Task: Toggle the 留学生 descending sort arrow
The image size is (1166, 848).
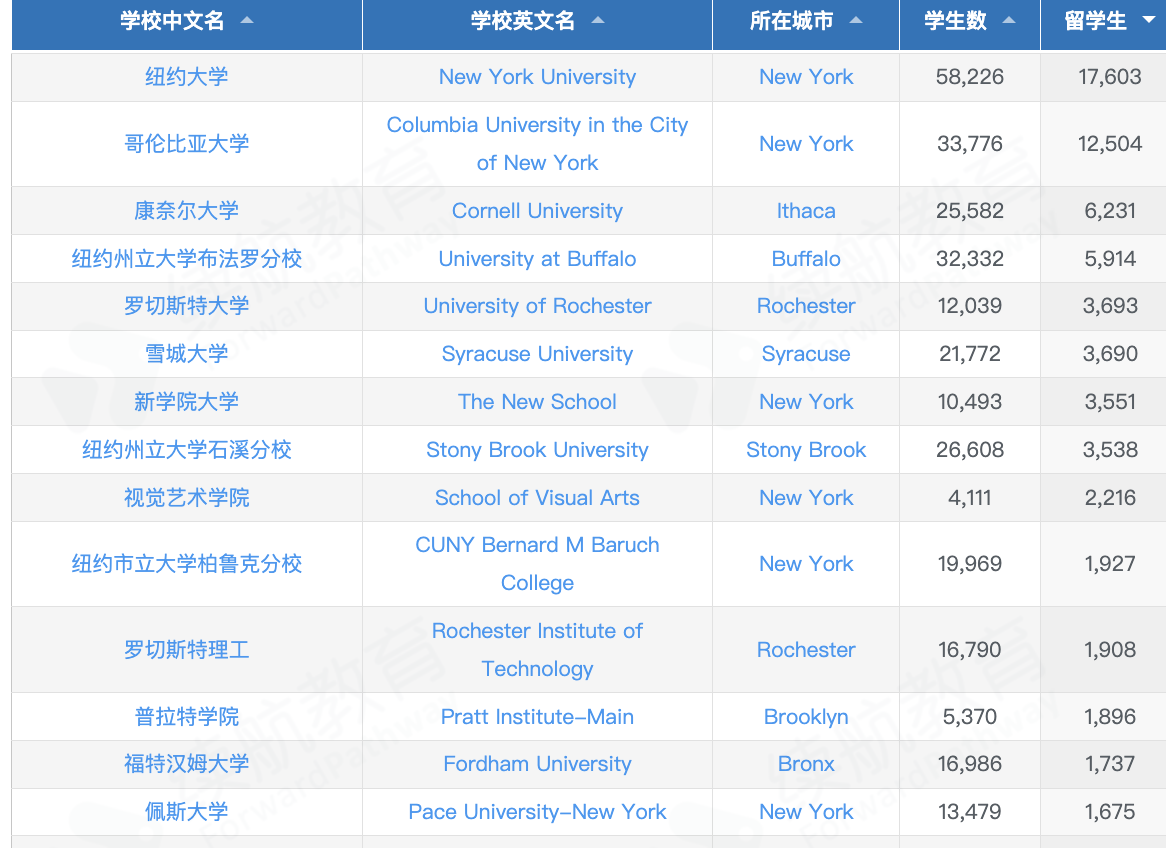Action: [1148, 21]
